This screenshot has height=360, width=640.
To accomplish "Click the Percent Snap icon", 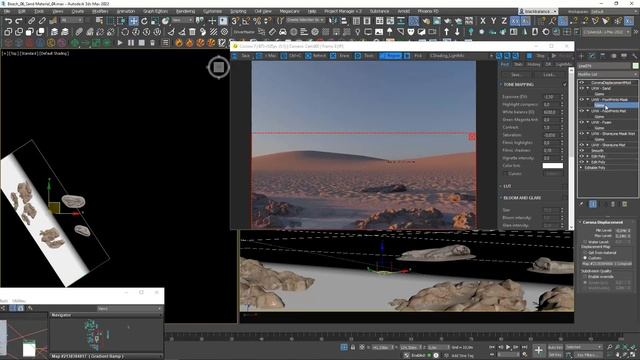I will click(257, 21).
